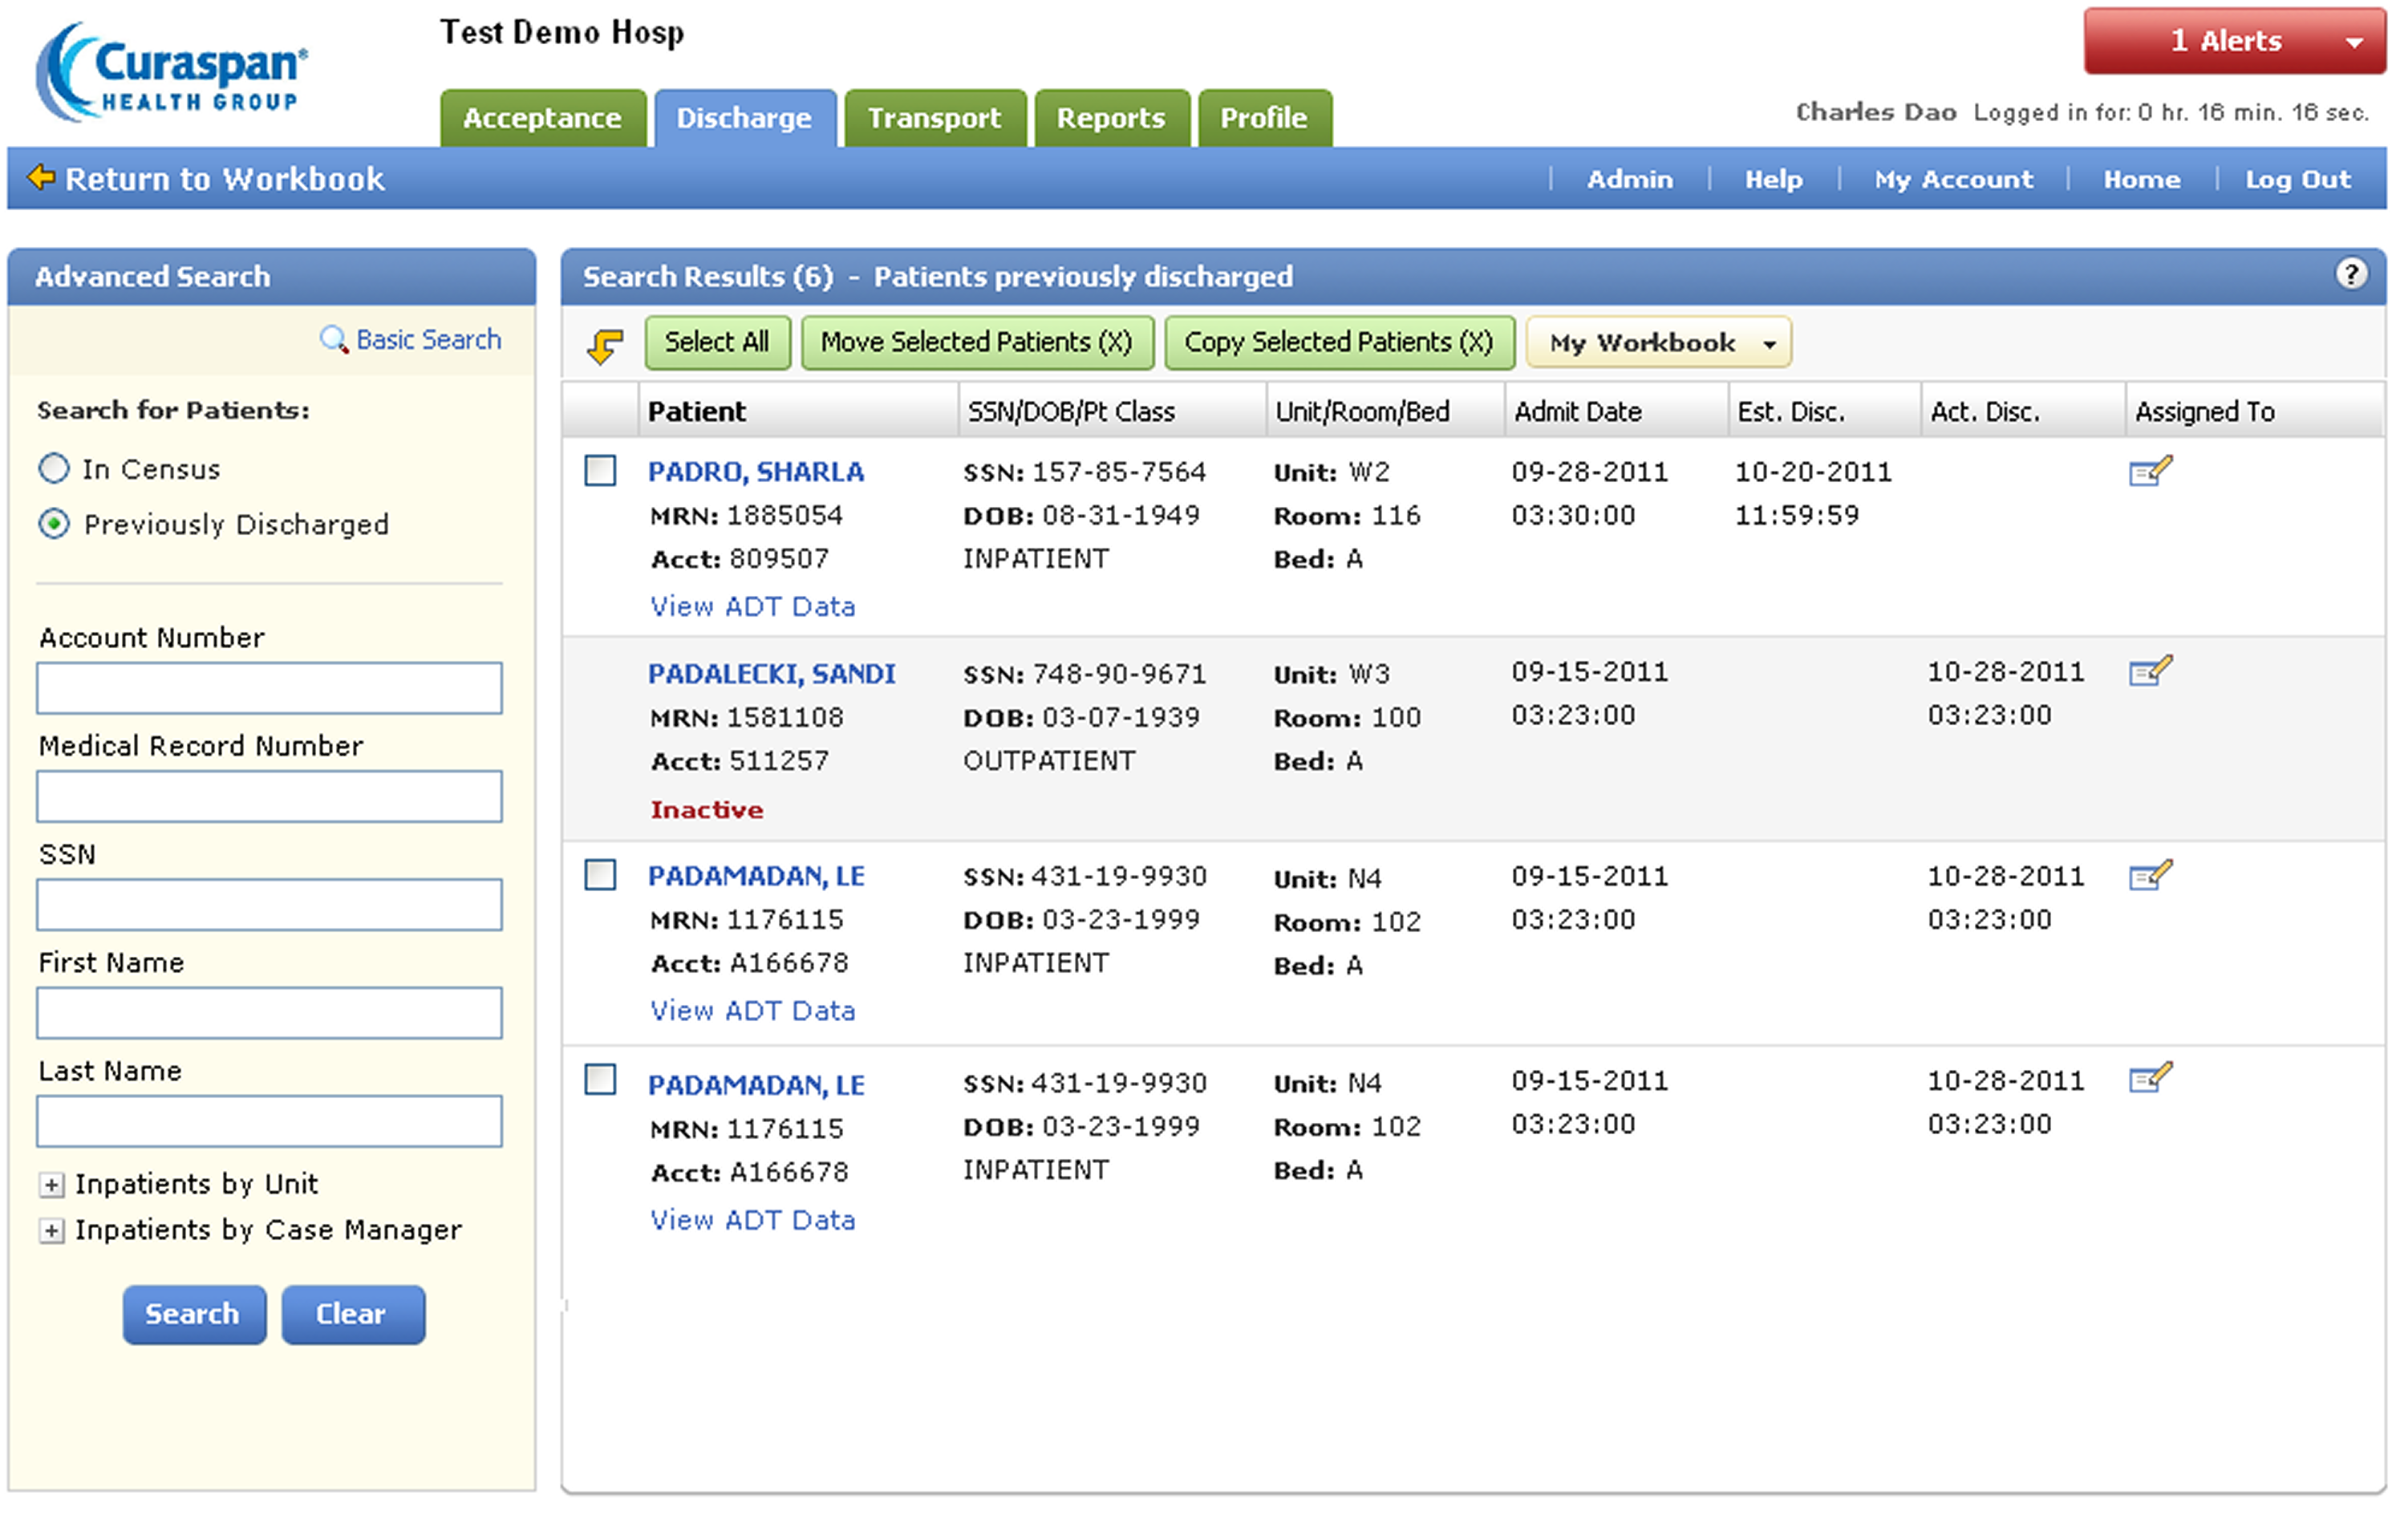Viewport: 2392px width, 1540px height.
Task: Click the Medical Record Number input field
Action: [x=269, y=797]
